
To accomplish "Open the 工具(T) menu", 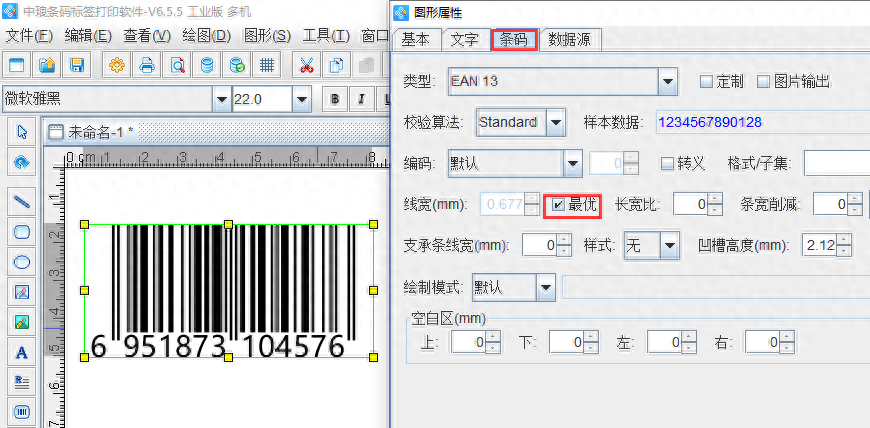I will click(326, 36).
